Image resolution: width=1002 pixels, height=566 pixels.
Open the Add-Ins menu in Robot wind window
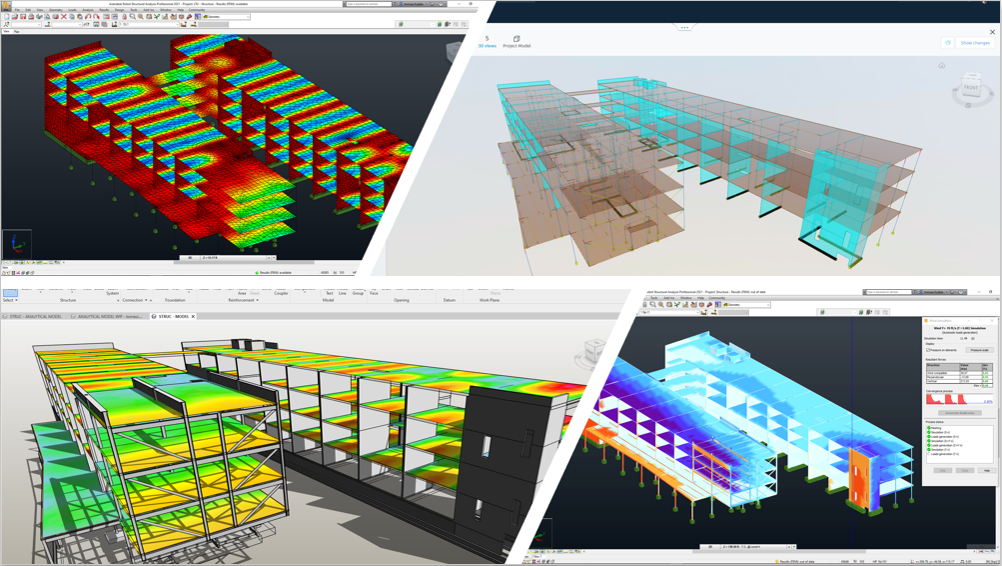pos(669,298)
